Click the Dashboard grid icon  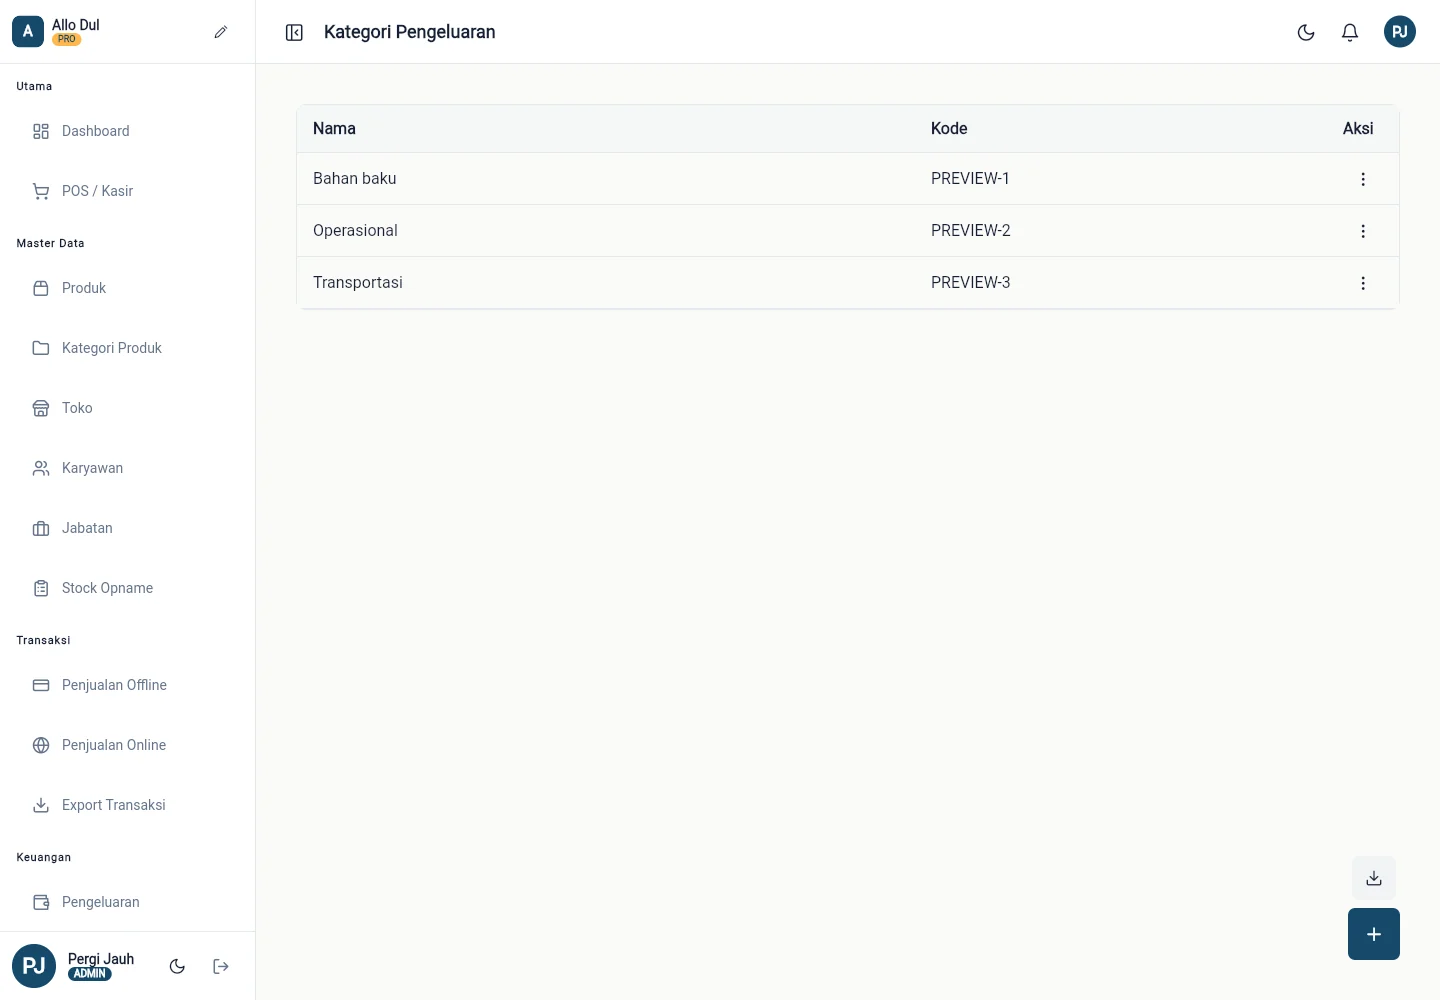[41, 131]
